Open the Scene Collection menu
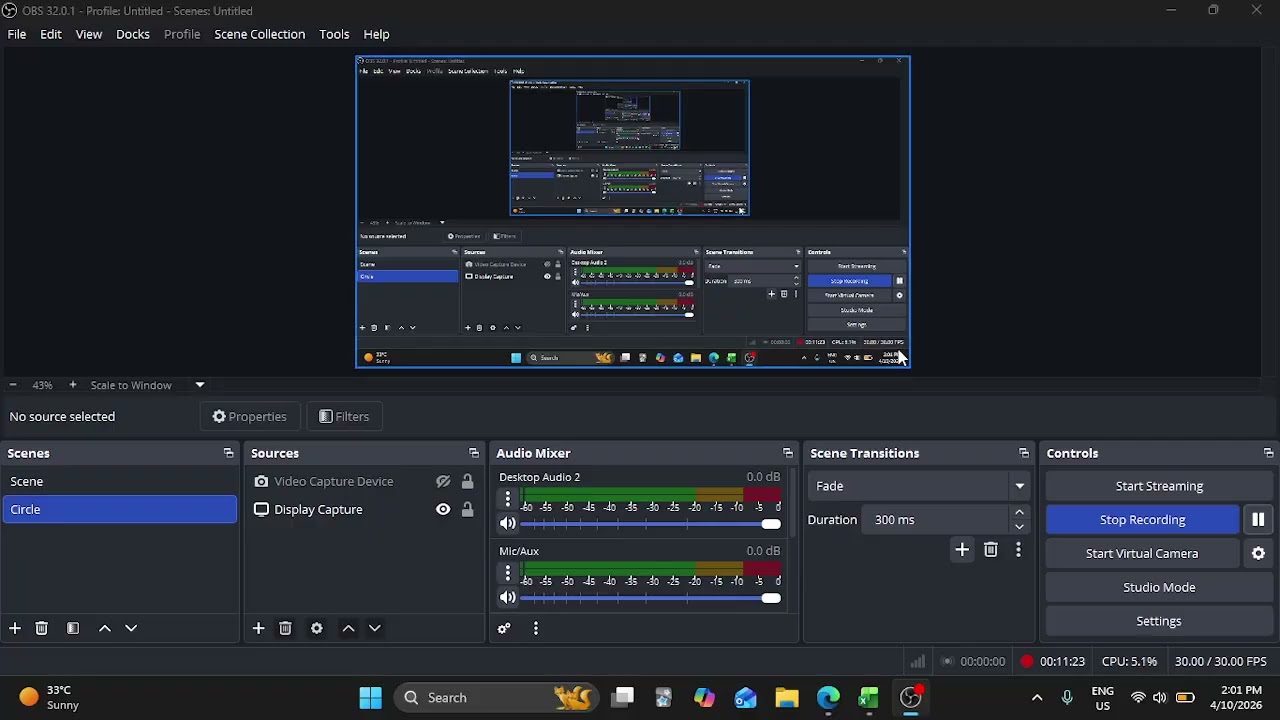The height and width of the screenshot is (720, 1280). (x=260, y=34)
